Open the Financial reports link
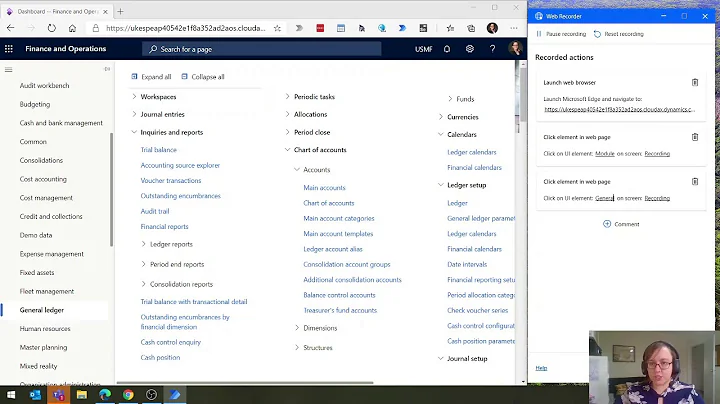 pyautogui.click(x=164, y=226)
